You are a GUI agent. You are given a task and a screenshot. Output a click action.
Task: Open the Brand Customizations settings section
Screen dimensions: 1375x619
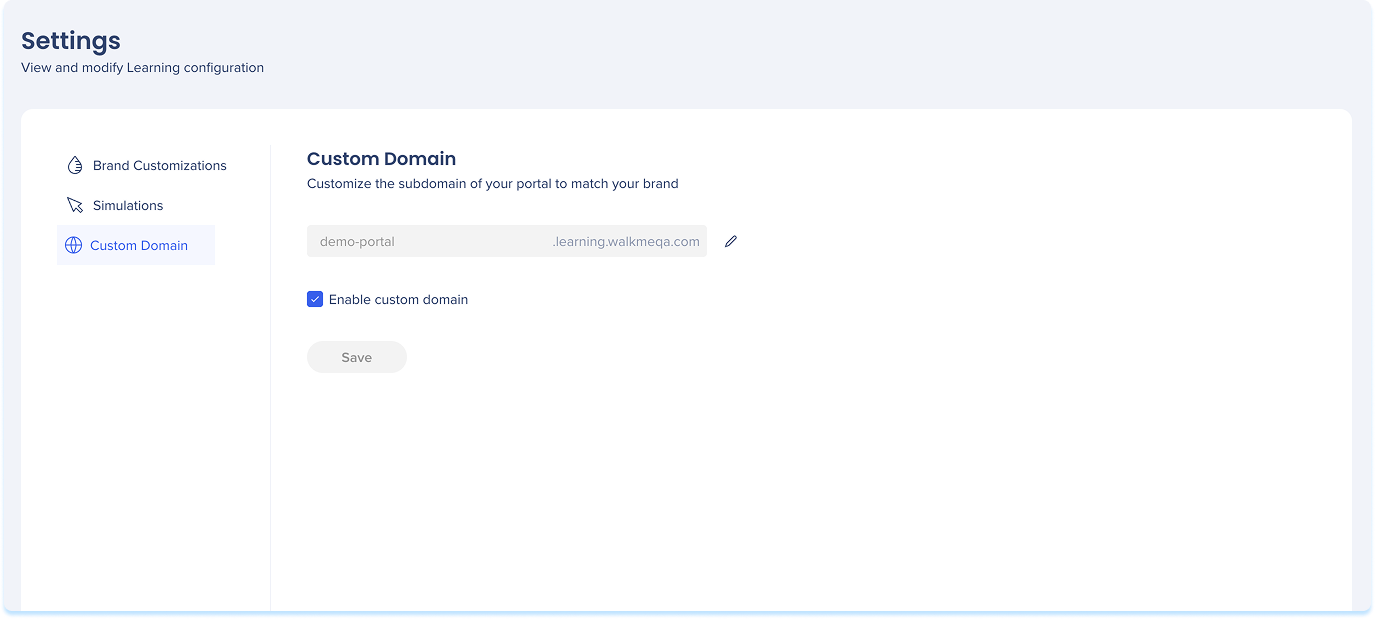click(159, 165)
